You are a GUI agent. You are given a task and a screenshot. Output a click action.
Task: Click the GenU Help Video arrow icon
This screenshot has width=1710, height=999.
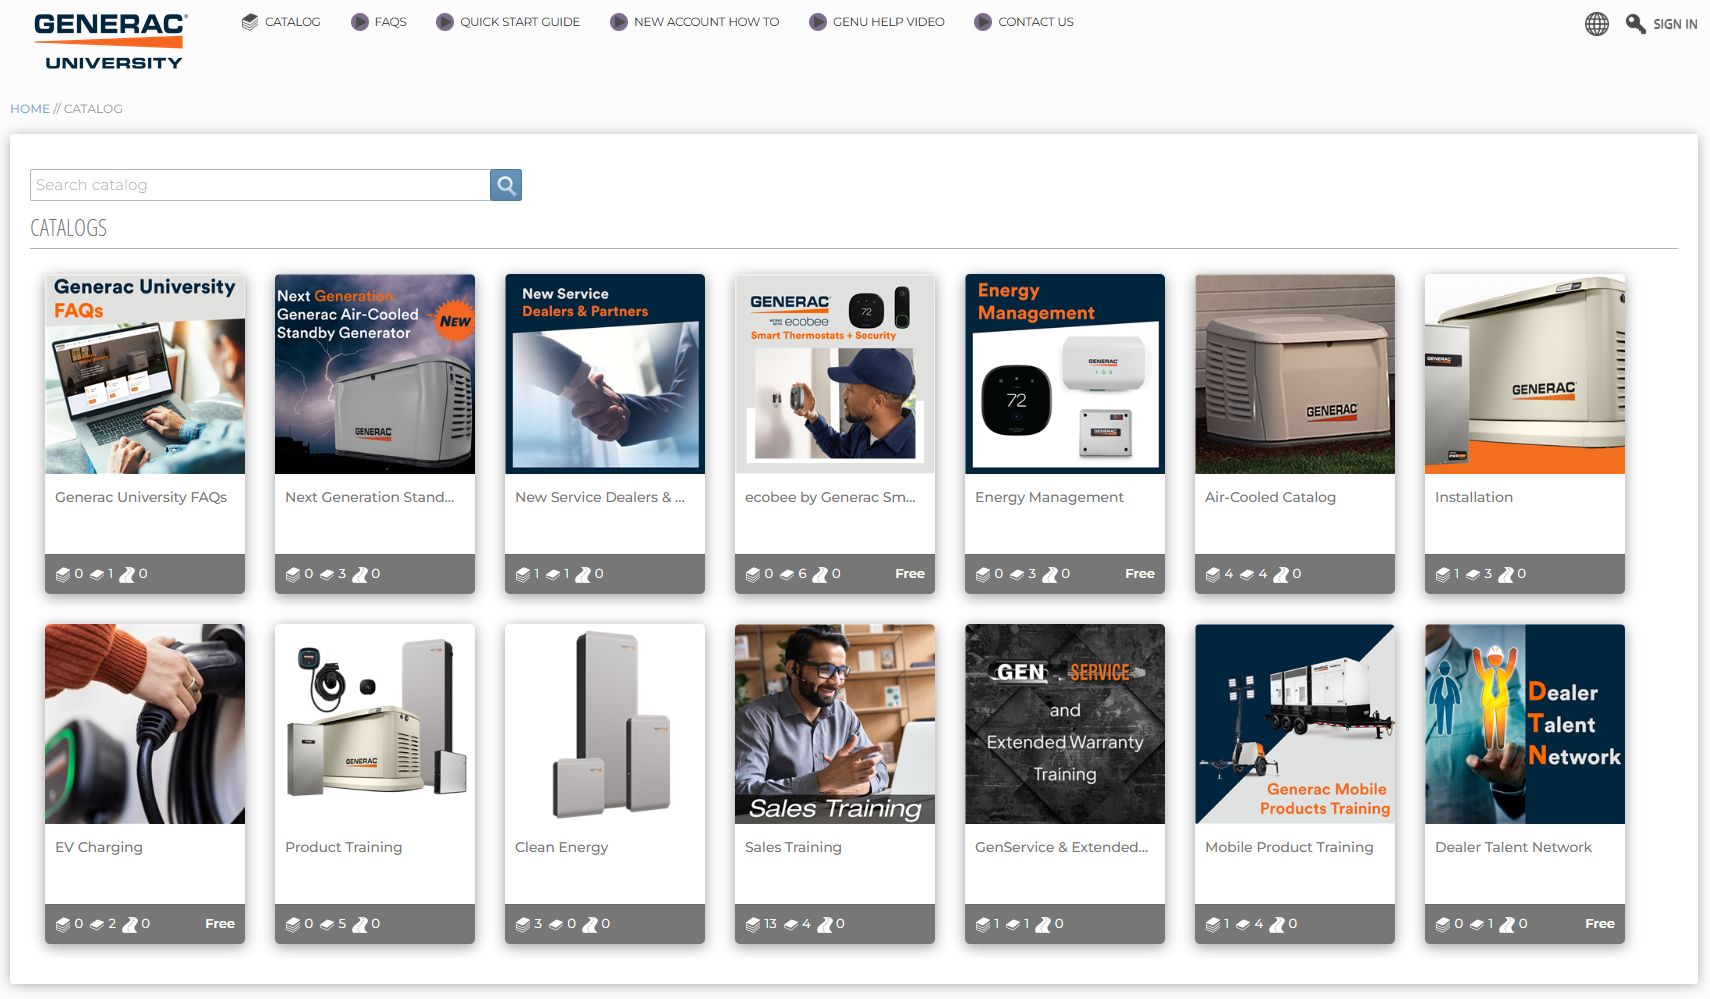[x=818, y=22]
